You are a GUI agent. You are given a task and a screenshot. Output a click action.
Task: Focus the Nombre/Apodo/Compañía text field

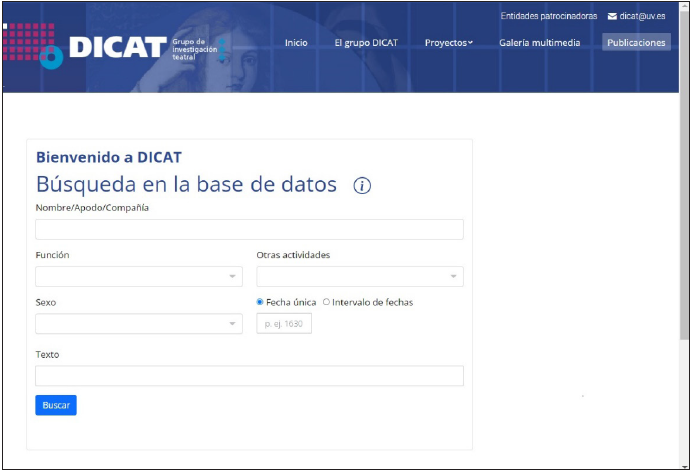(x=249, y=230)
